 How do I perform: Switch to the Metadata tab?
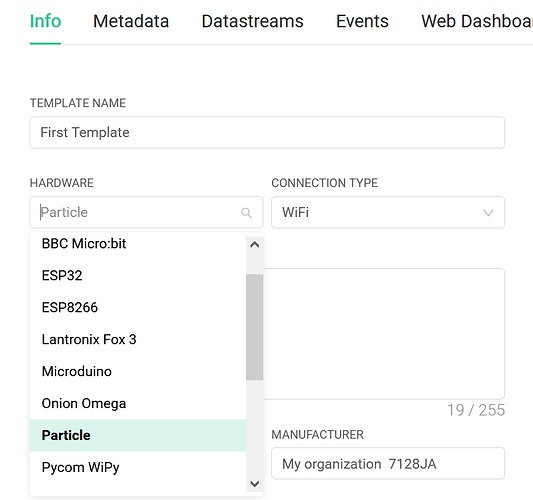(x=131, y=21)
